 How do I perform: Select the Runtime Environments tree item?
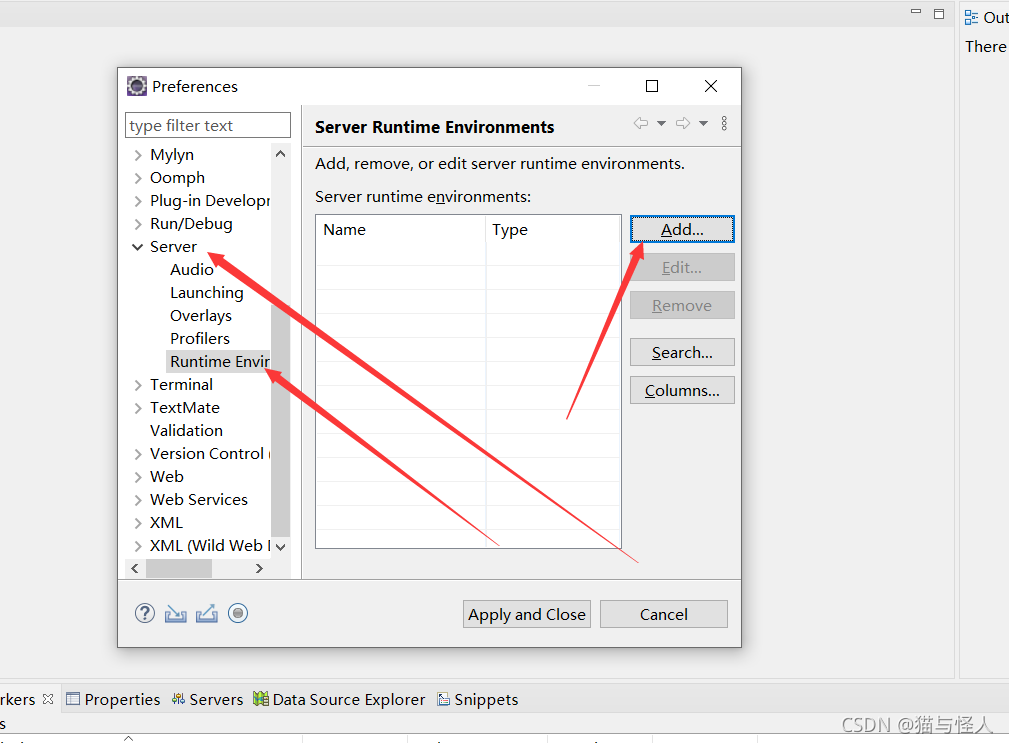tap(219, 362)
